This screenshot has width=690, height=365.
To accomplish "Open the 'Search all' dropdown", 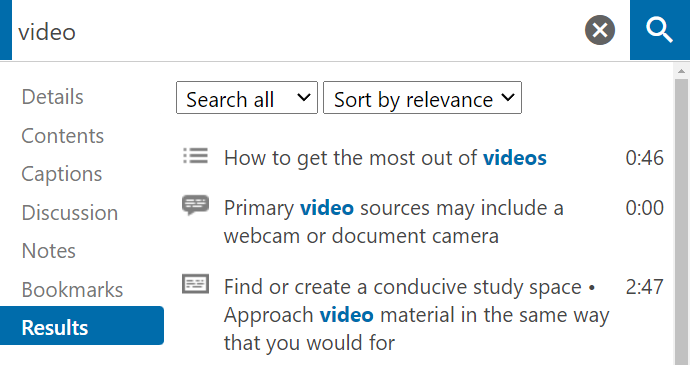I will click(x=247, y=98).
